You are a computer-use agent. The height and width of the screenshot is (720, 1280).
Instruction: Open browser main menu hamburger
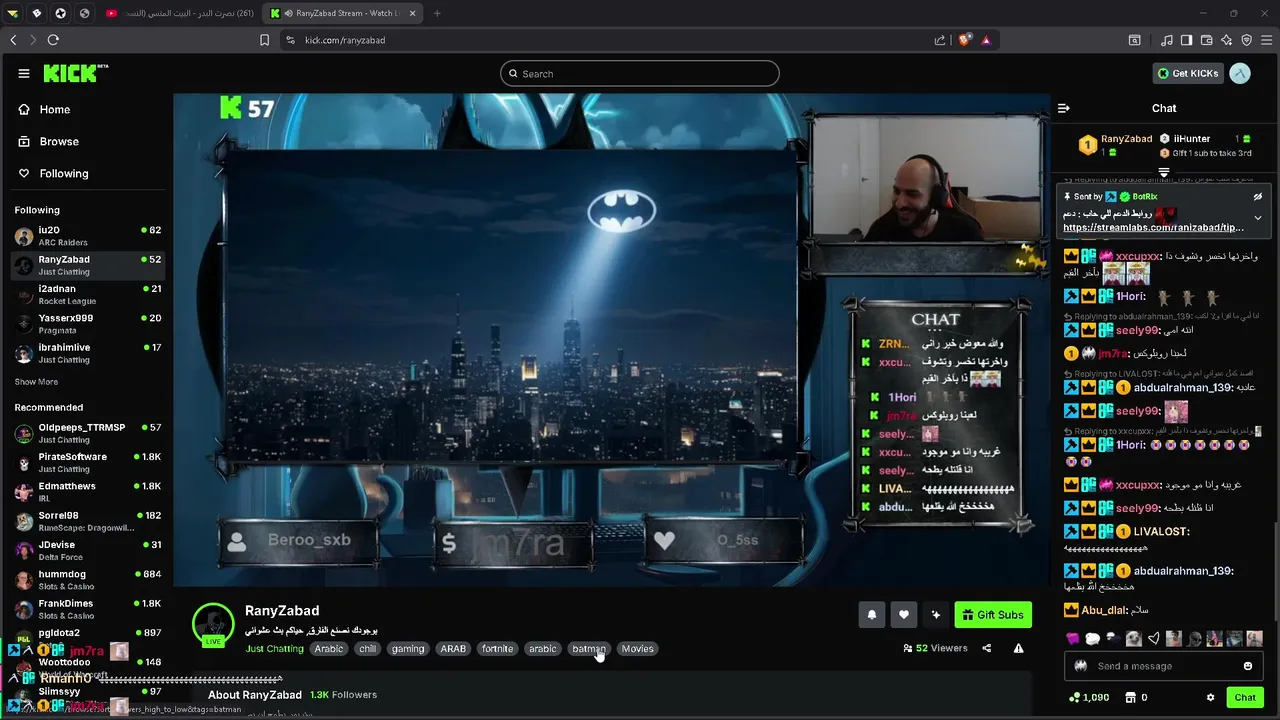[x=1266, y=40]
